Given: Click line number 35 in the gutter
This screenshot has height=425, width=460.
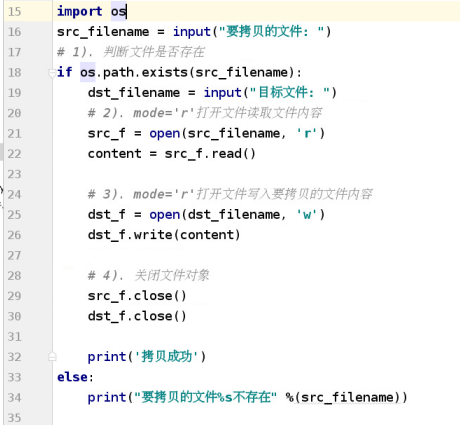Looking at the screenshot, I should (x=14, y=418).
